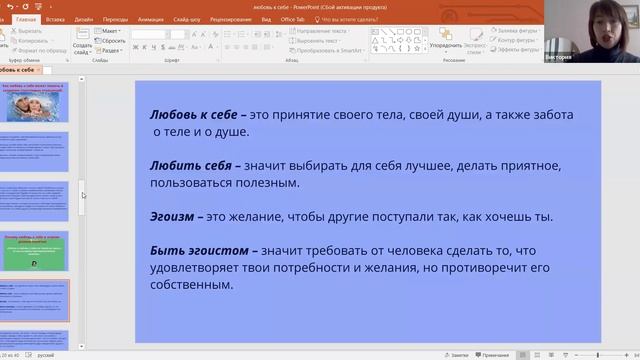Screen dimensions: 640x360
Task: Start Slide Show from status bar icon
Action: tap(565, 355)
